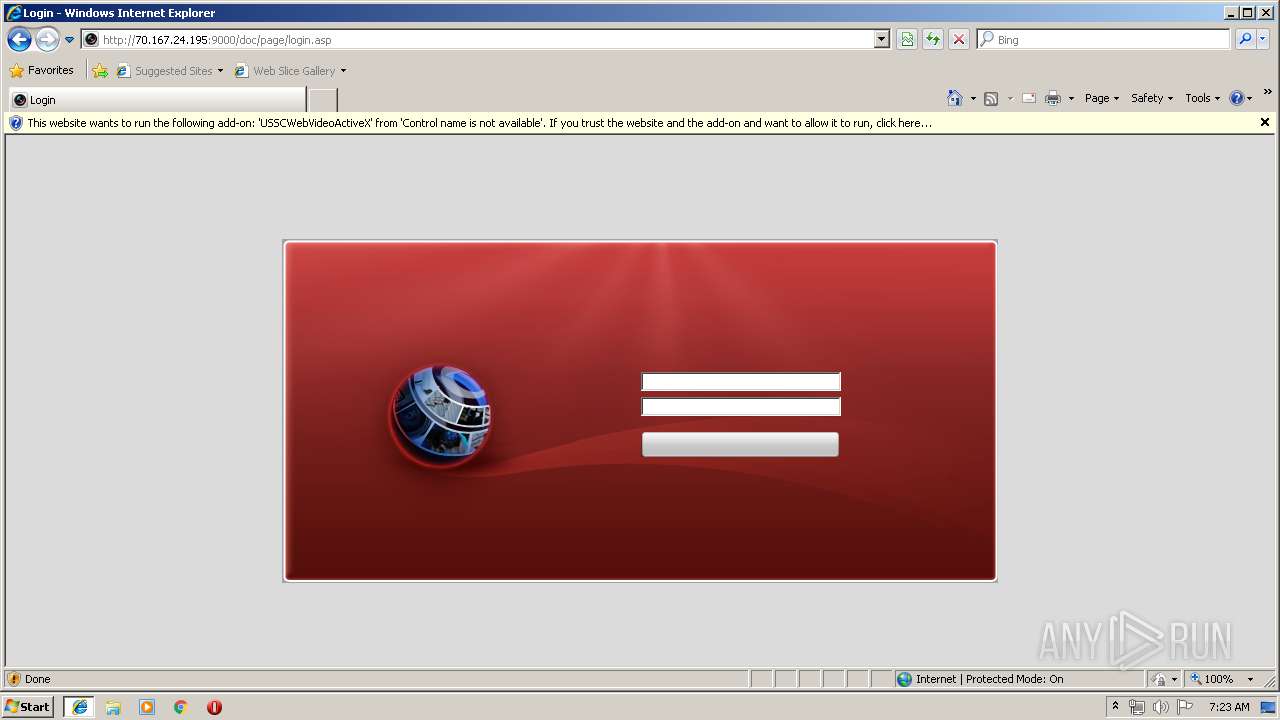Image resolution: width=1280 pixels, height=720 pixels.
Task: Expand the printer options dropdown arrow
Action: click(1071, 98)
